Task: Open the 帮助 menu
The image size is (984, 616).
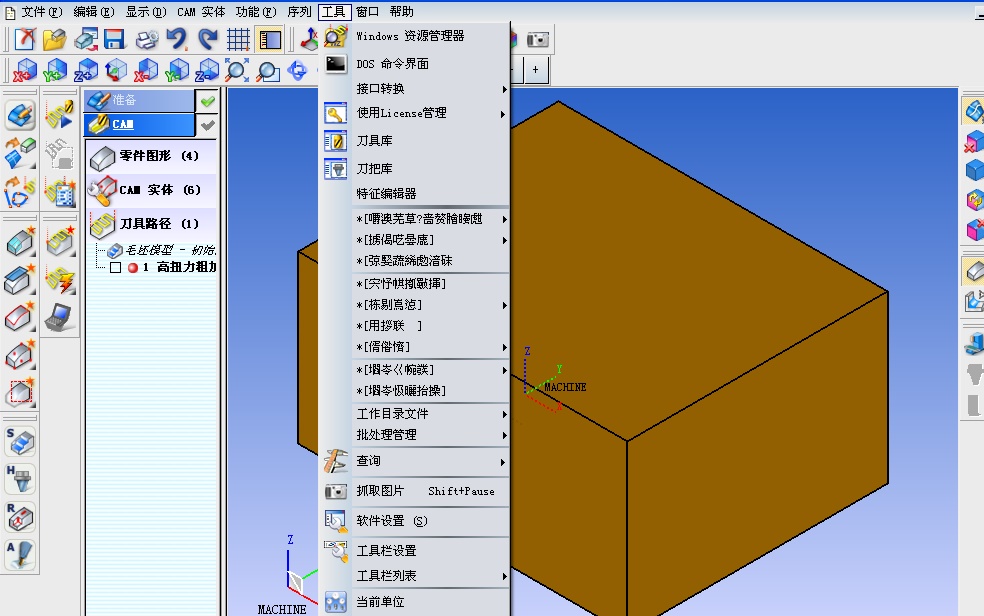Action: pyautogui.click(x=402, y=11)
